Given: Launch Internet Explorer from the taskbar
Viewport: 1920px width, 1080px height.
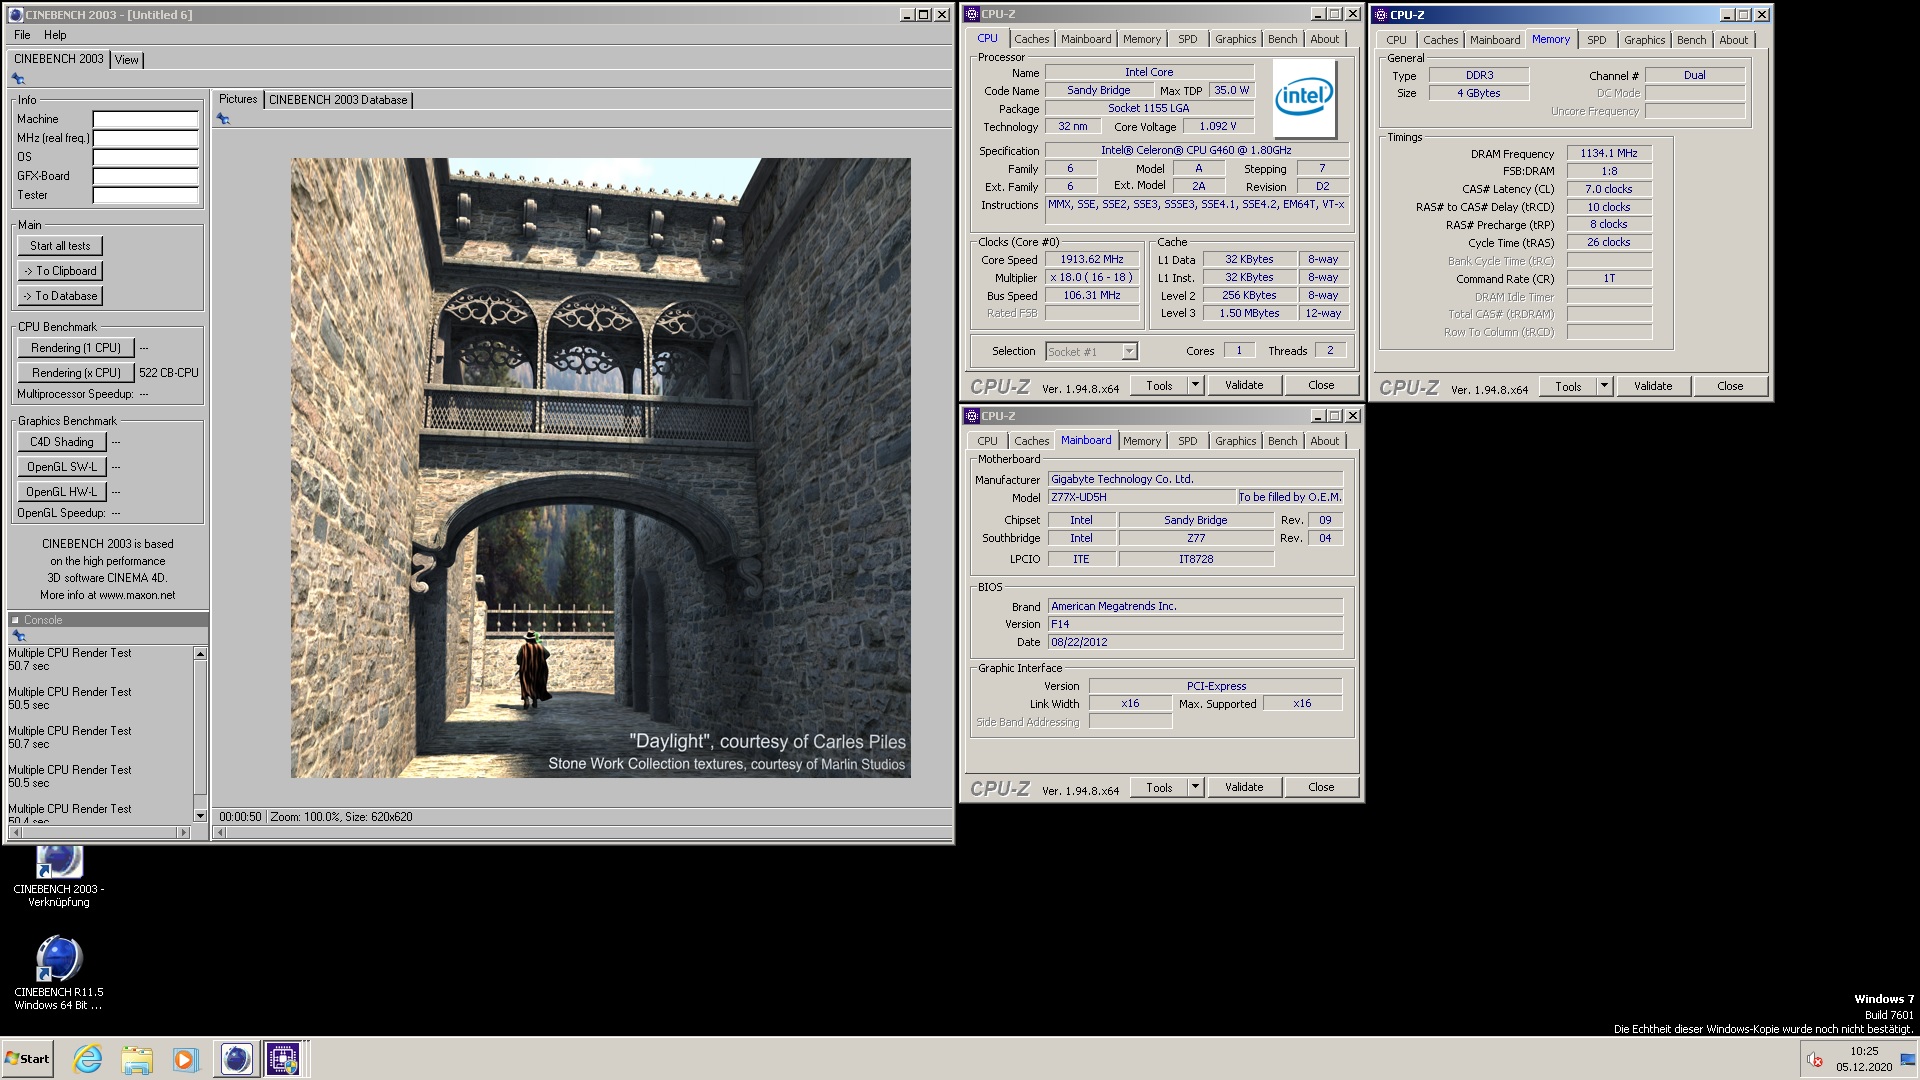Looking at the screenshot, I should point(88,1059).
